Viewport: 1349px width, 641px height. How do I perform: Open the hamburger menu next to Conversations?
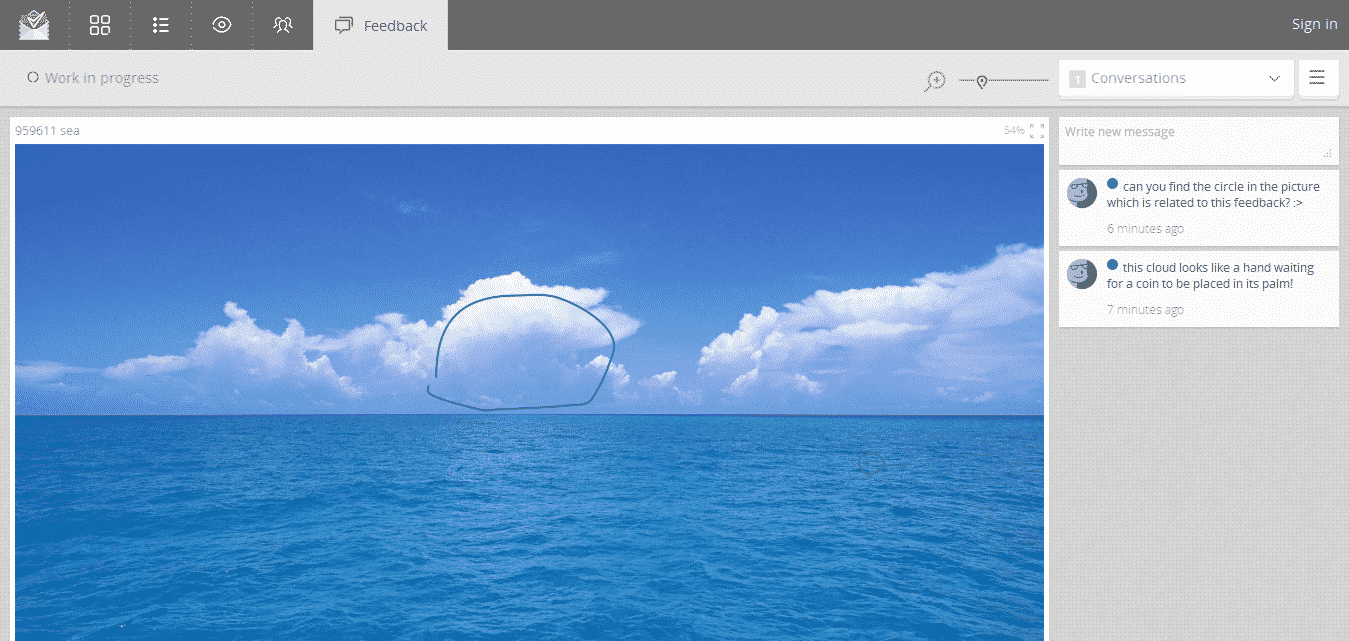tap(1317, 78)
